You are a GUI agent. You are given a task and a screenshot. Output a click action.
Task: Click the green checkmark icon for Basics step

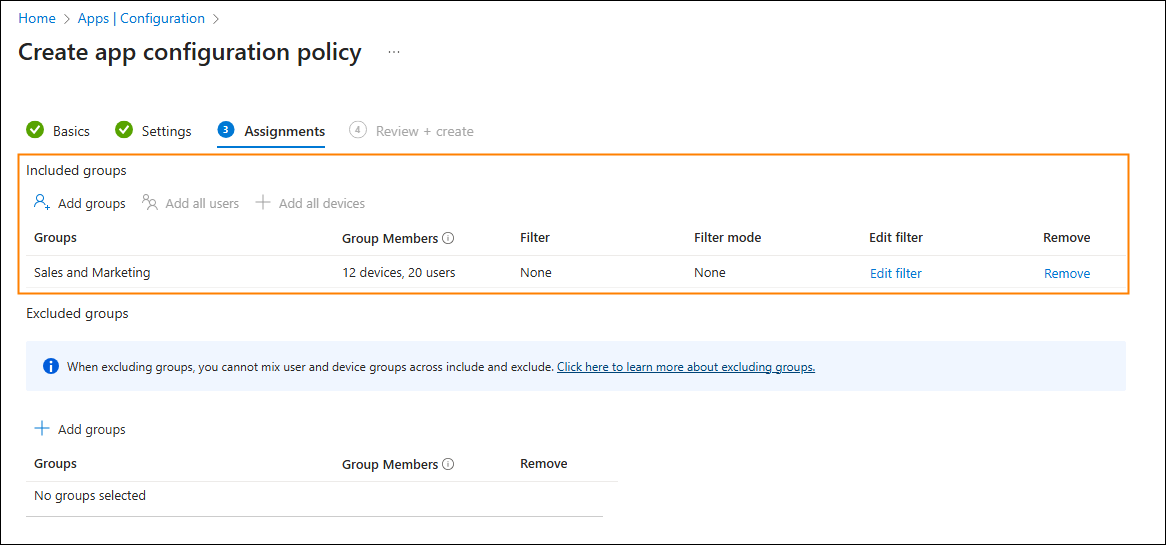(34, 130)
